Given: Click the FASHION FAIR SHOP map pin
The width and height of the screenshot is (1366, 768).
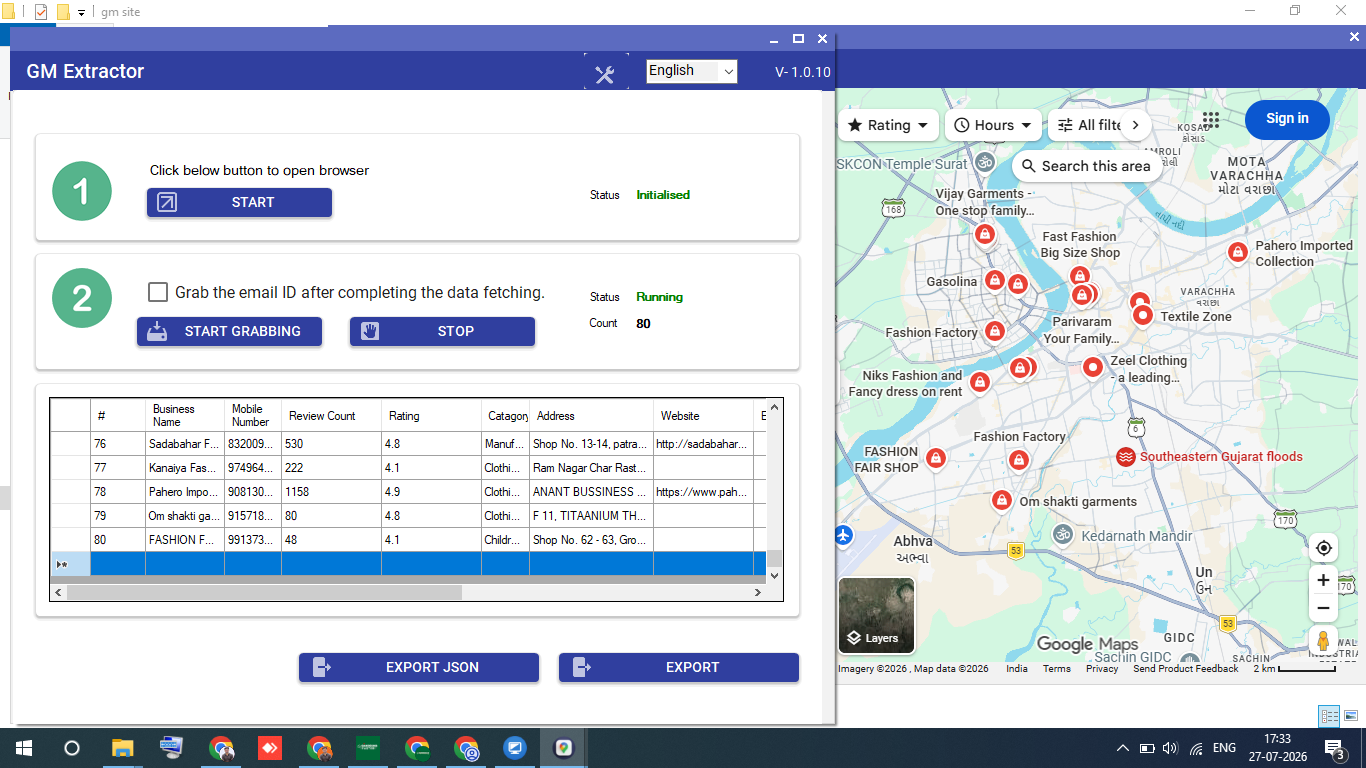Looking at the screenshot, I should coord(936,458).
